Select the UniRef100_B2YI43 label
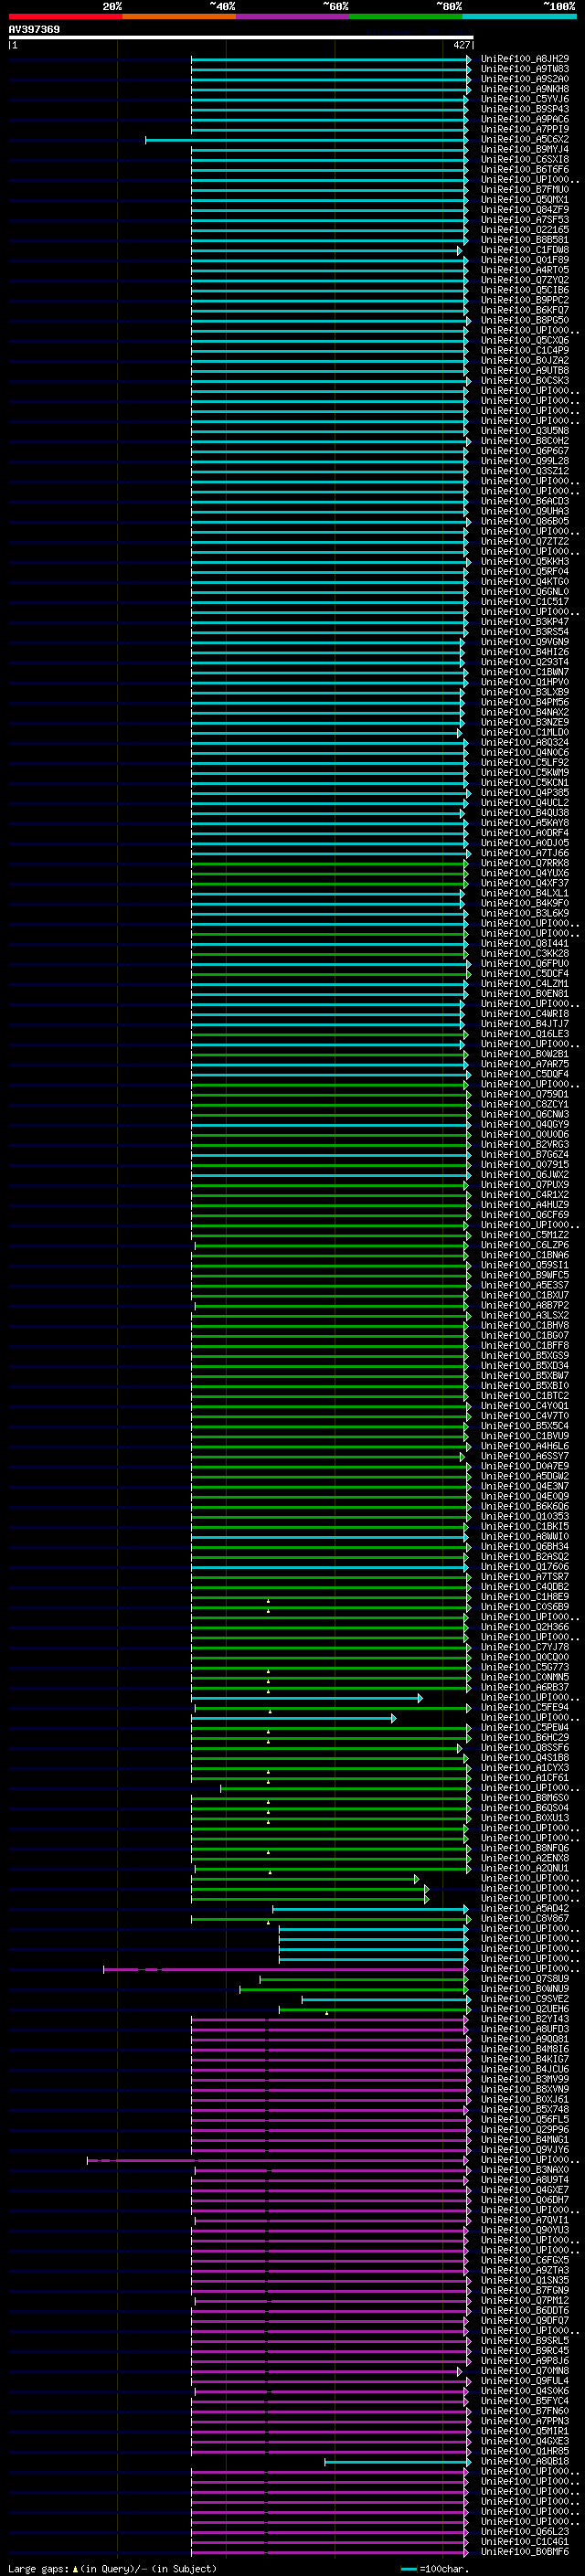This screenshot has width=585, height=2576. tap(525, 2018)
